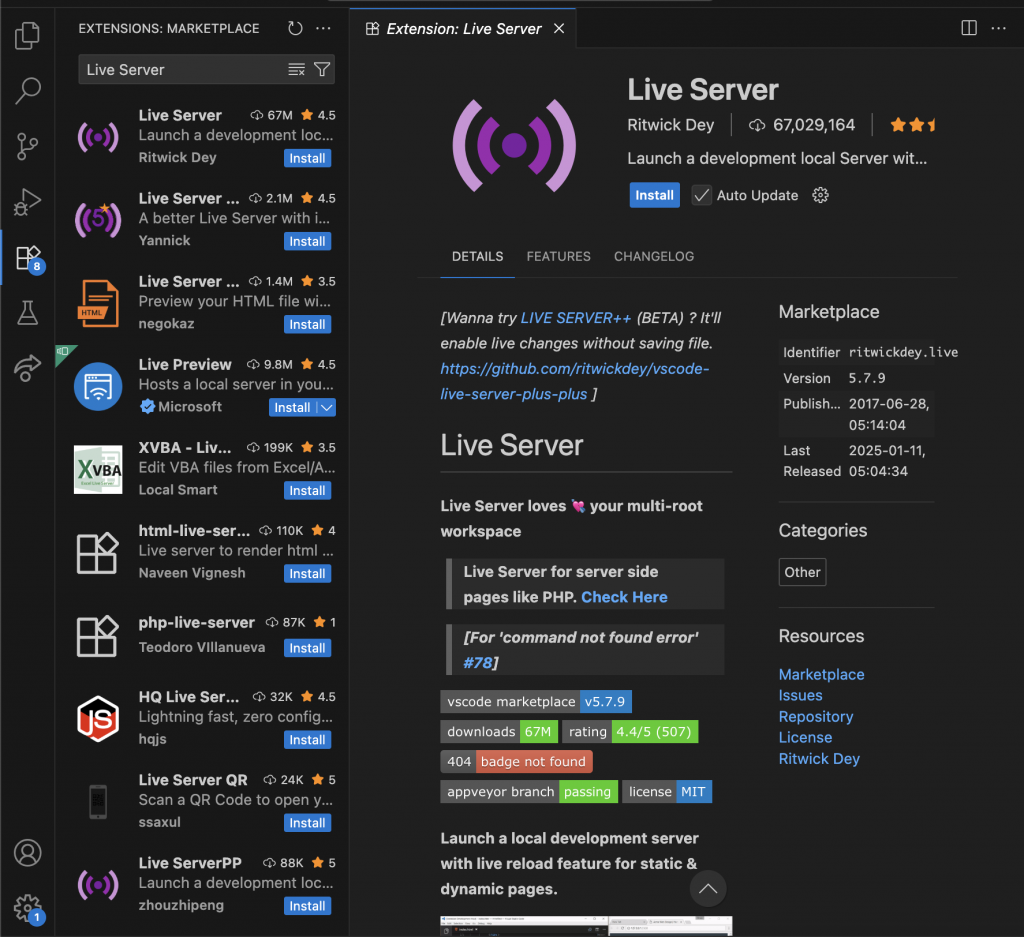Toggle the Auto Update checkbox
This screenshot has height=937, width=1024.
[x=701, y=195]
